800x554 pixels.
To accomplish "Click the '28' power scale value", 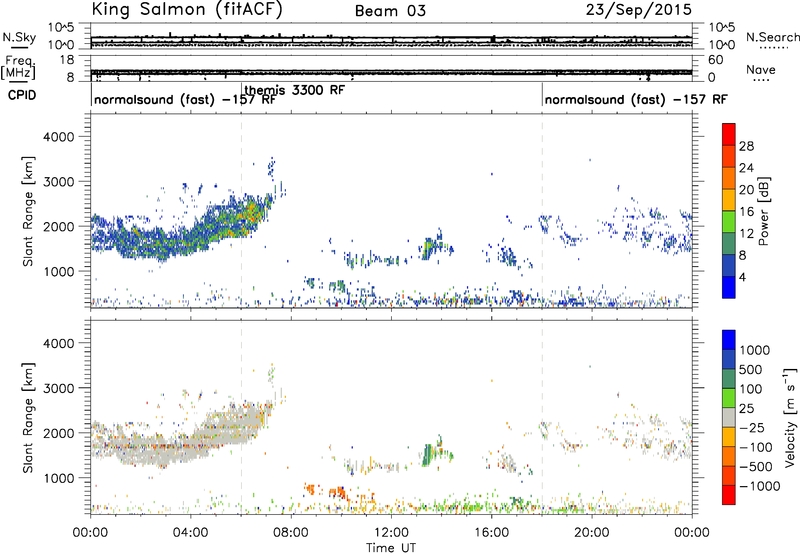I will (x=746, y=146).
